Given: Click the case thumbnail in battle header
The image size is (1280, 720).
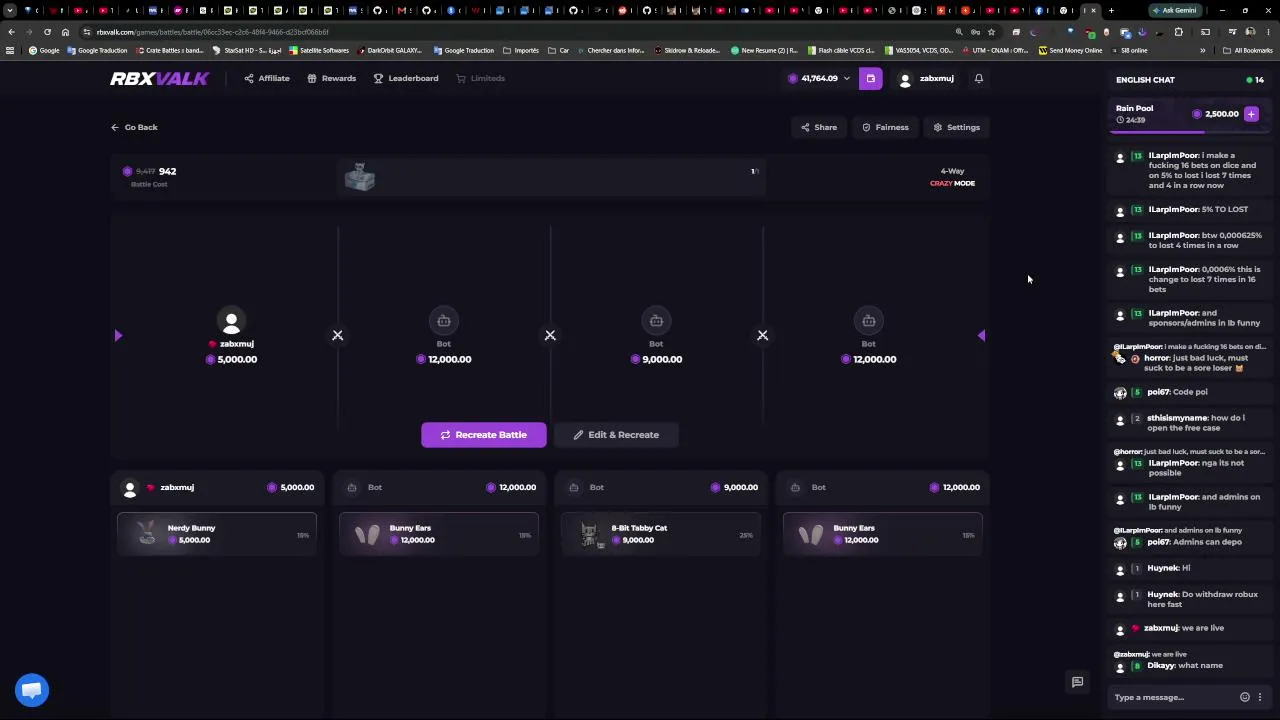Looking at the screenshot, I should tap(359, 178).
